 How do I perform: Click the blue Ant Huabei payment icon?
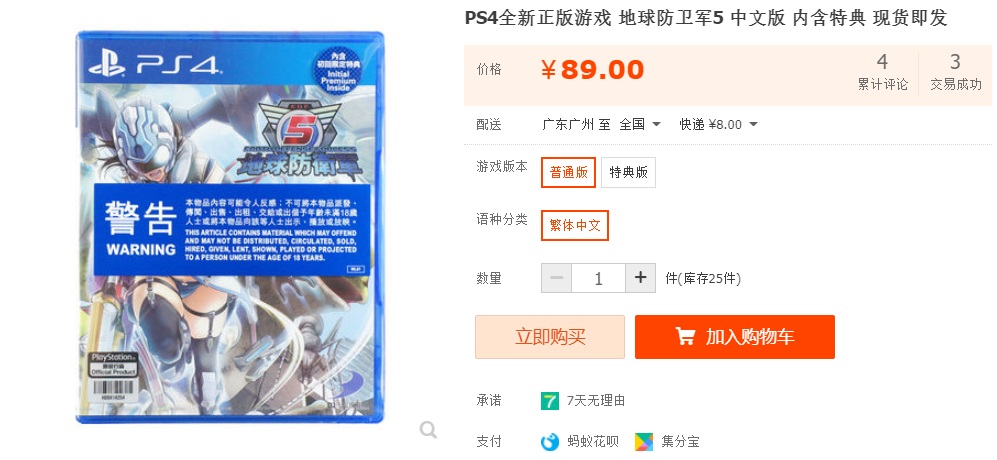coord(549,441)
